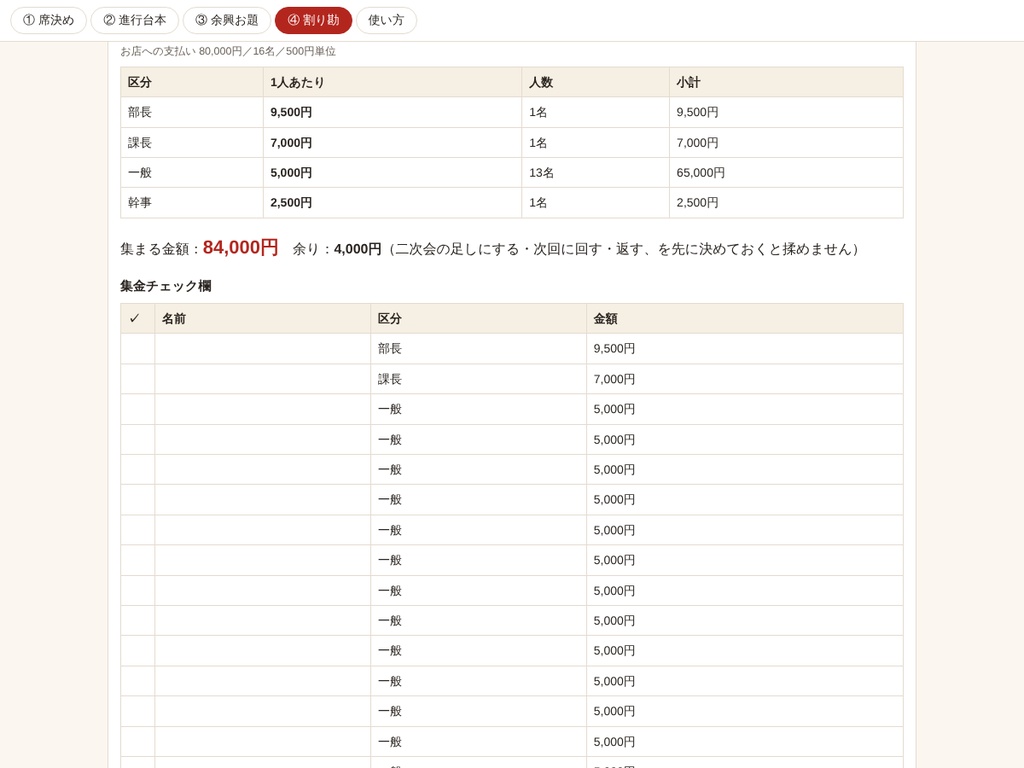Click the 人数 column header

596,82
